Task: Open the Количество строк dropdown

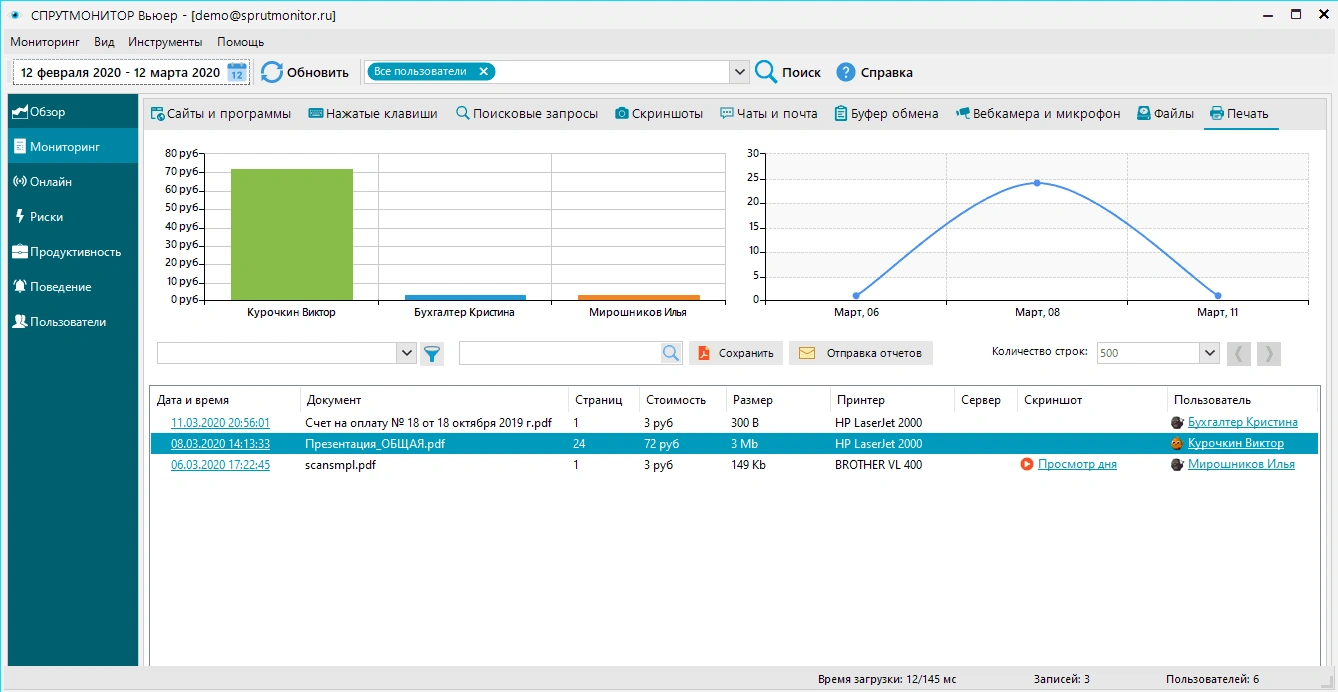Action: click(x=1209, y=353)
